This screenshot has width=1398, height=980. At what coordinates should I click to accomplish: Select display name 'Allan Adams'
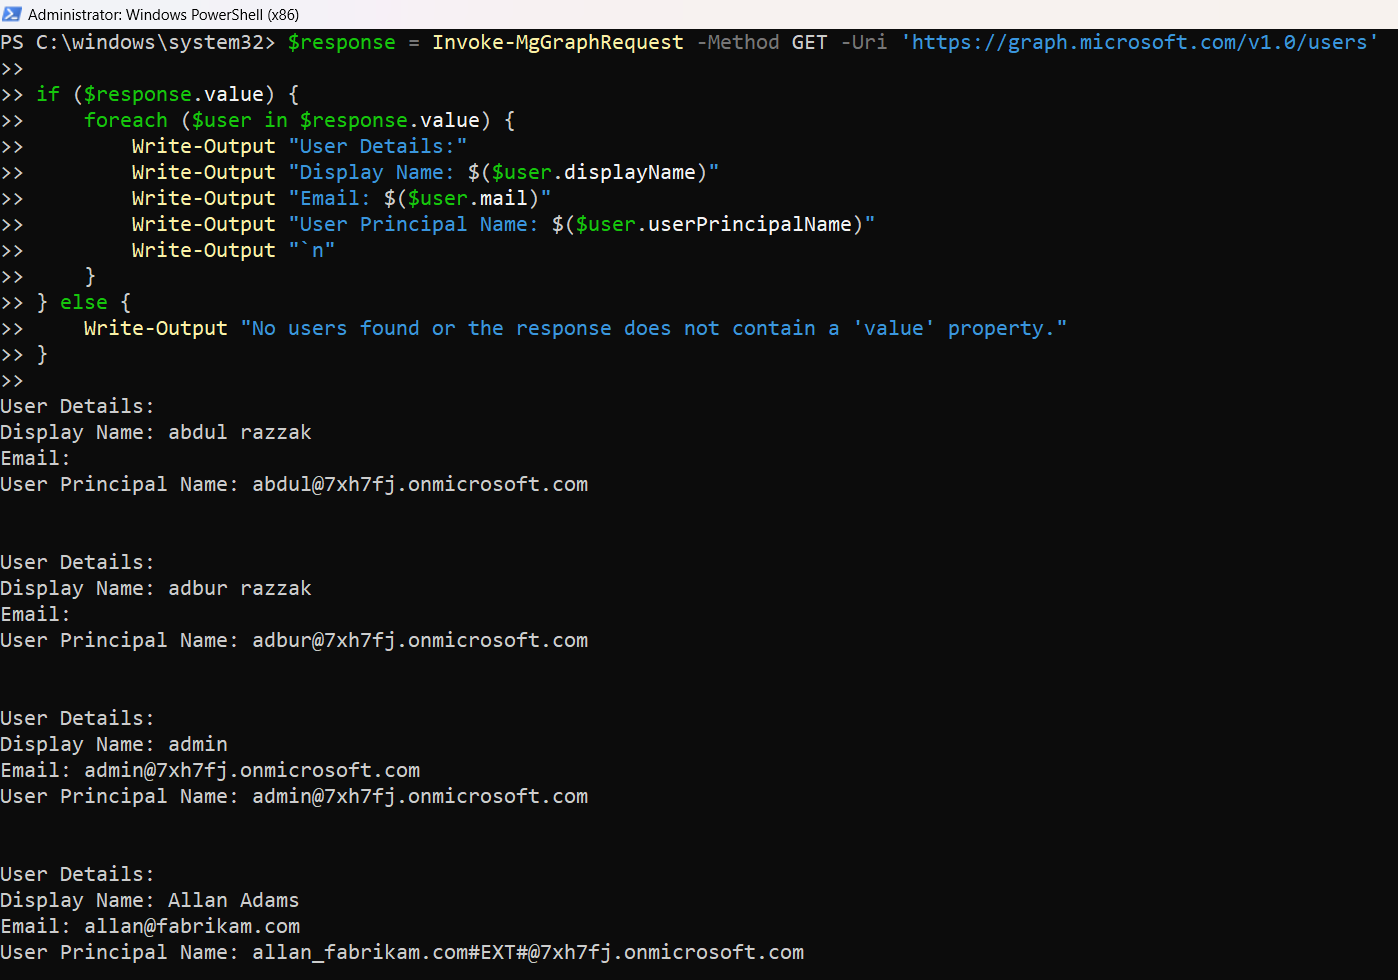[x=233, y=899]
